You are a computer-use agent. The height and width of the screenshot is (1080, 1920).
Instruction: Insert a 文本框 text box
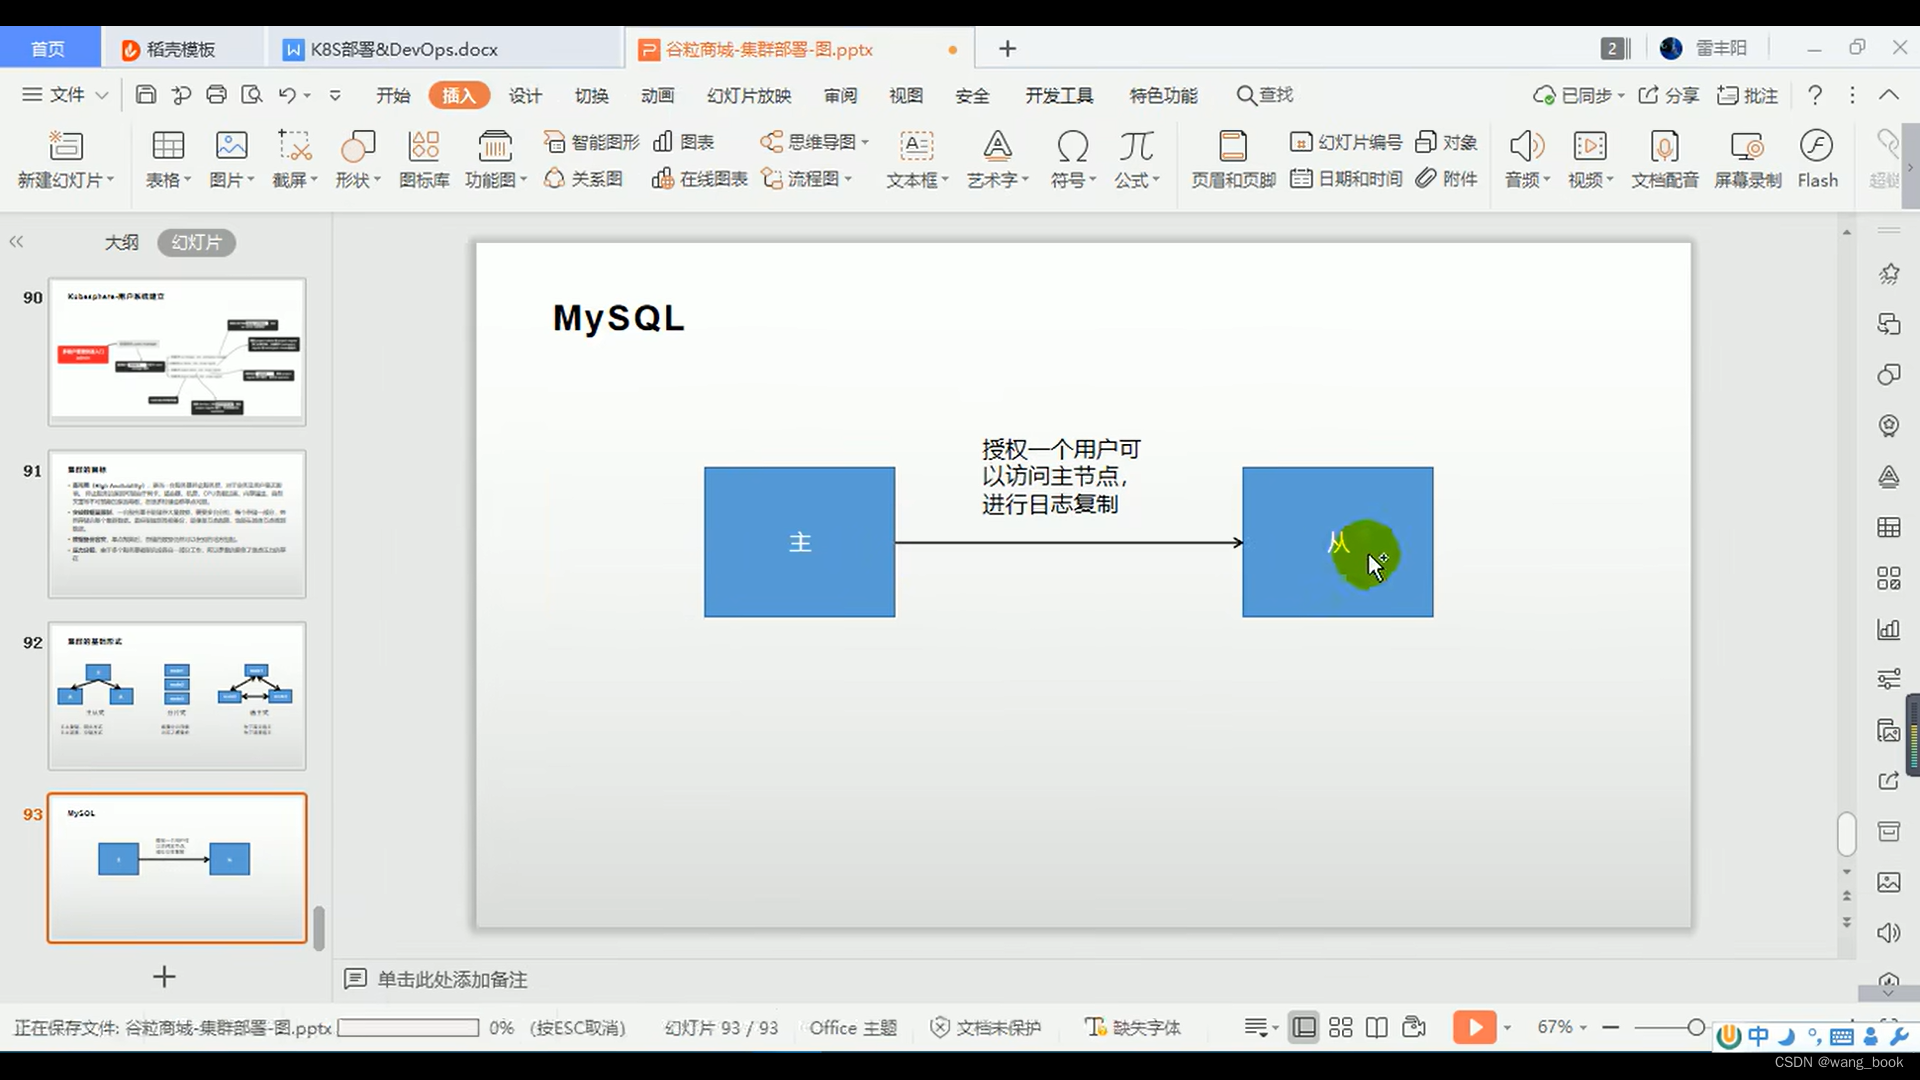tap(916, 159)
